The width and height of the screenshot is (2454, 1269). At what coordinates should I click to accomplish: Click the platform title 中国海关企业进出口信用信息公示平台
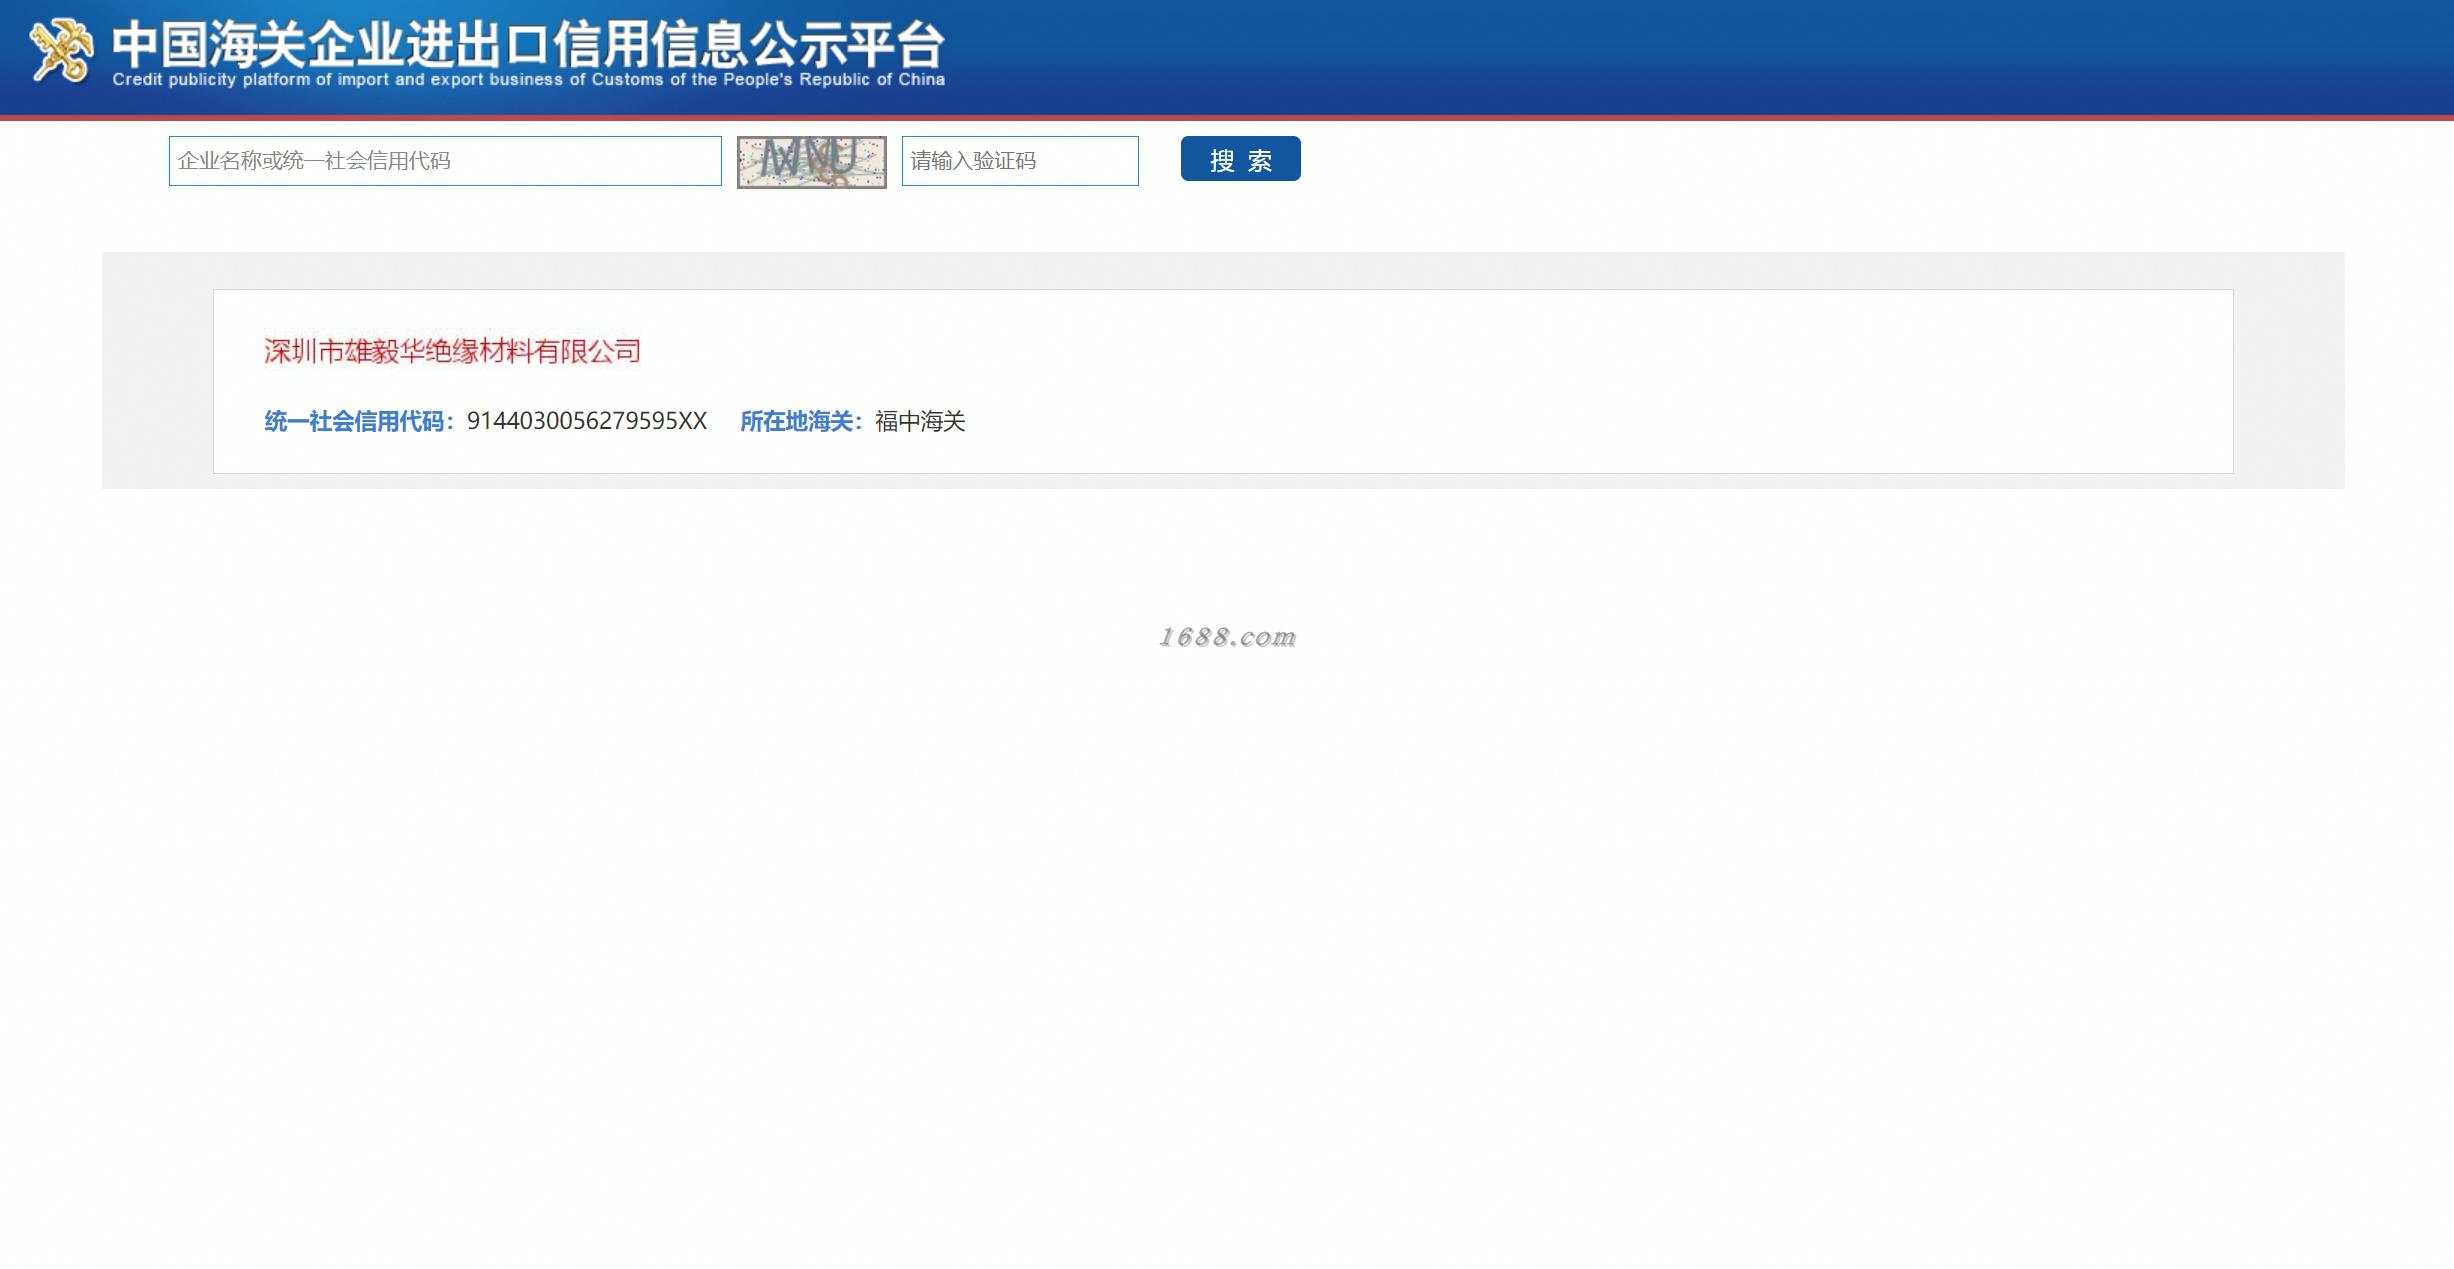point(528,44)
